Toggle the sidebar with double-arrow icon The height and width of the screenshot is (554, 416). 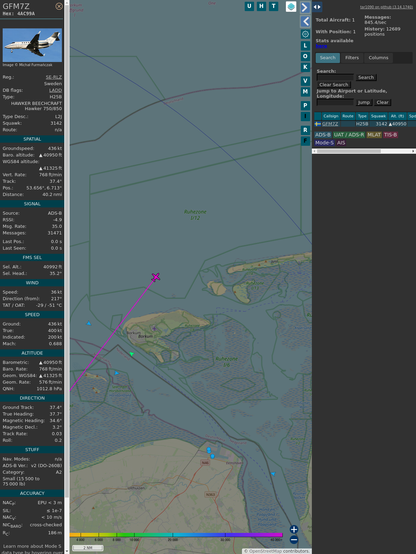[317, 7]
